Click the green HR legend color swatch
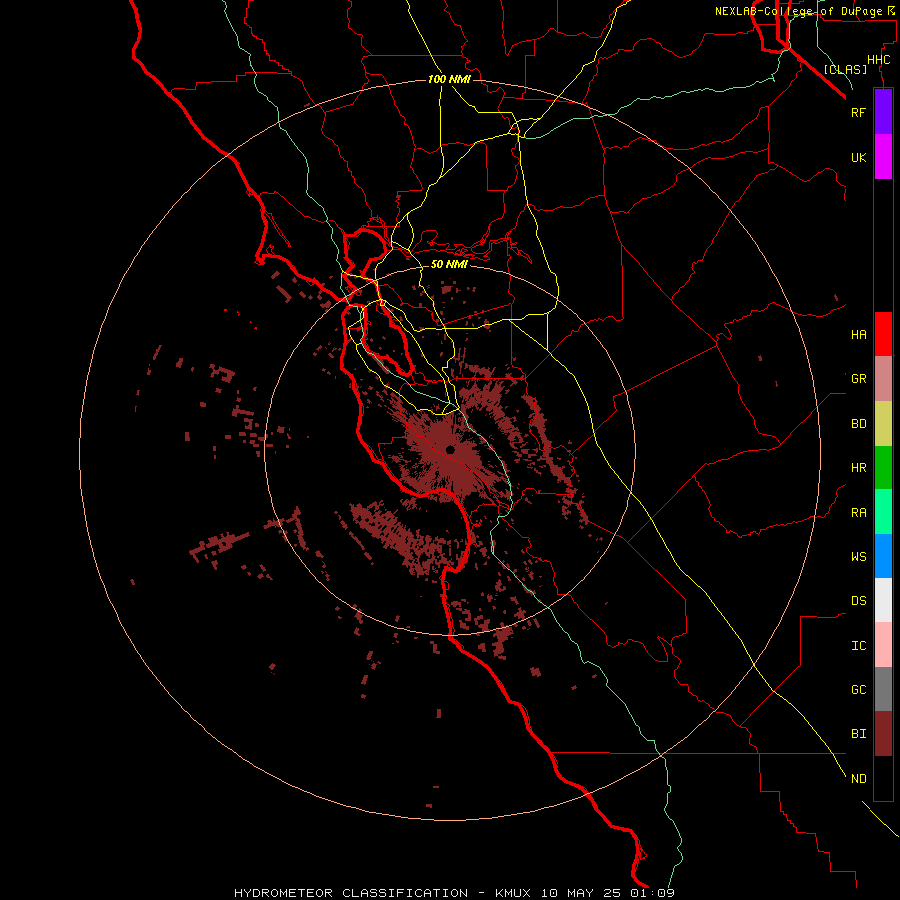 click(x=883, y=468)
